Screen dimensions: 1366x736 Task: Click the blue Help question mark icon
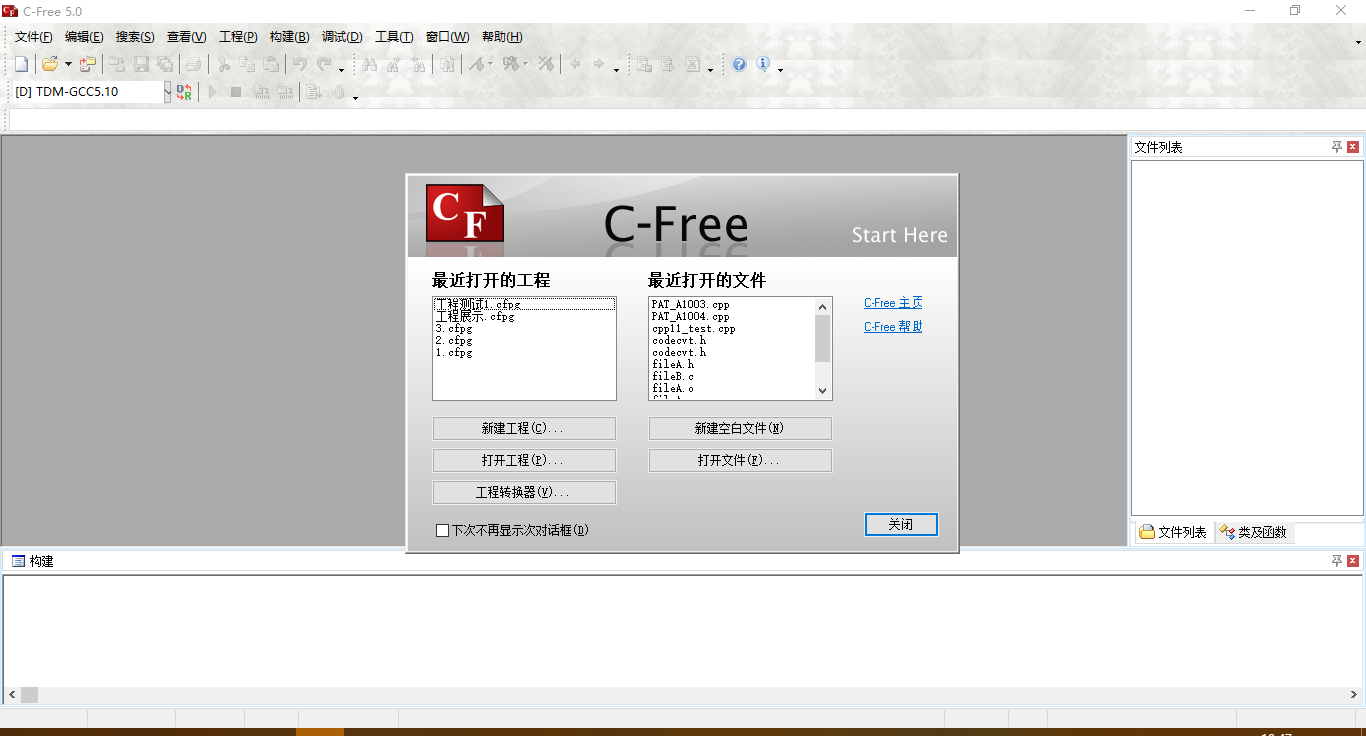[739, 64]
